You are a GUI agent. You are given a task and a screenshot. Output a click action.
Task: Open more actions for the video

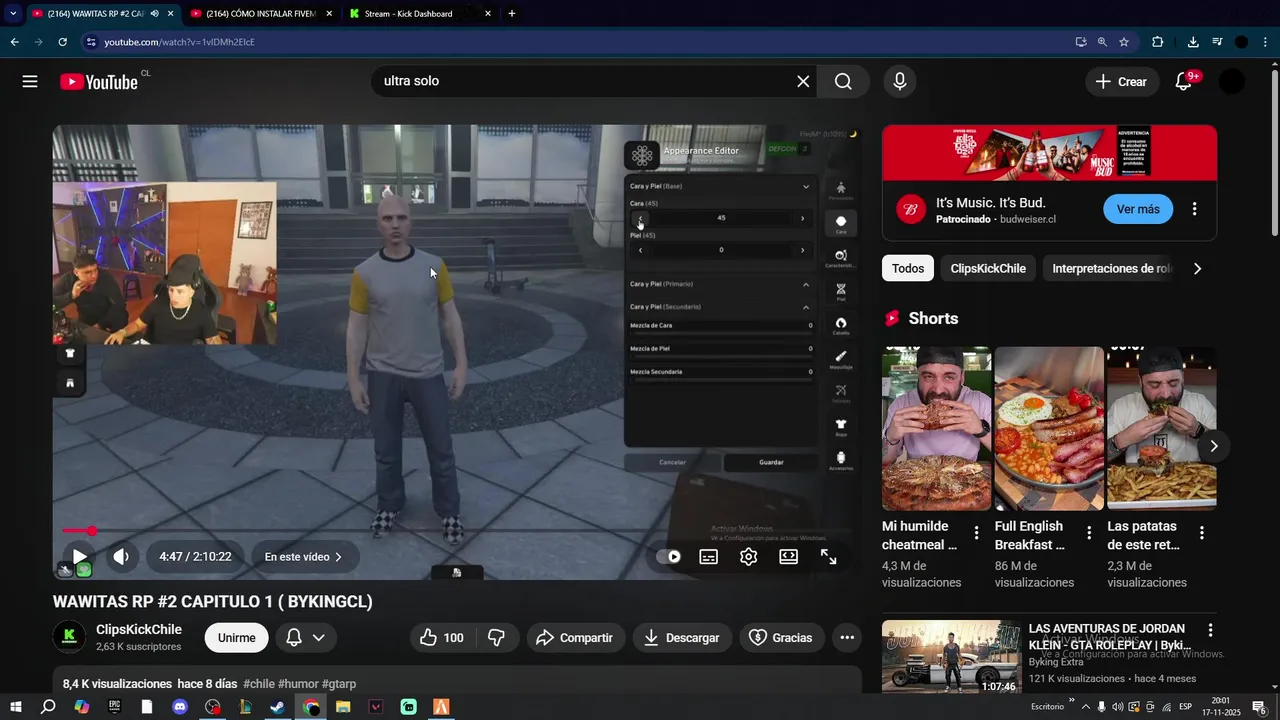click(847, 638)
